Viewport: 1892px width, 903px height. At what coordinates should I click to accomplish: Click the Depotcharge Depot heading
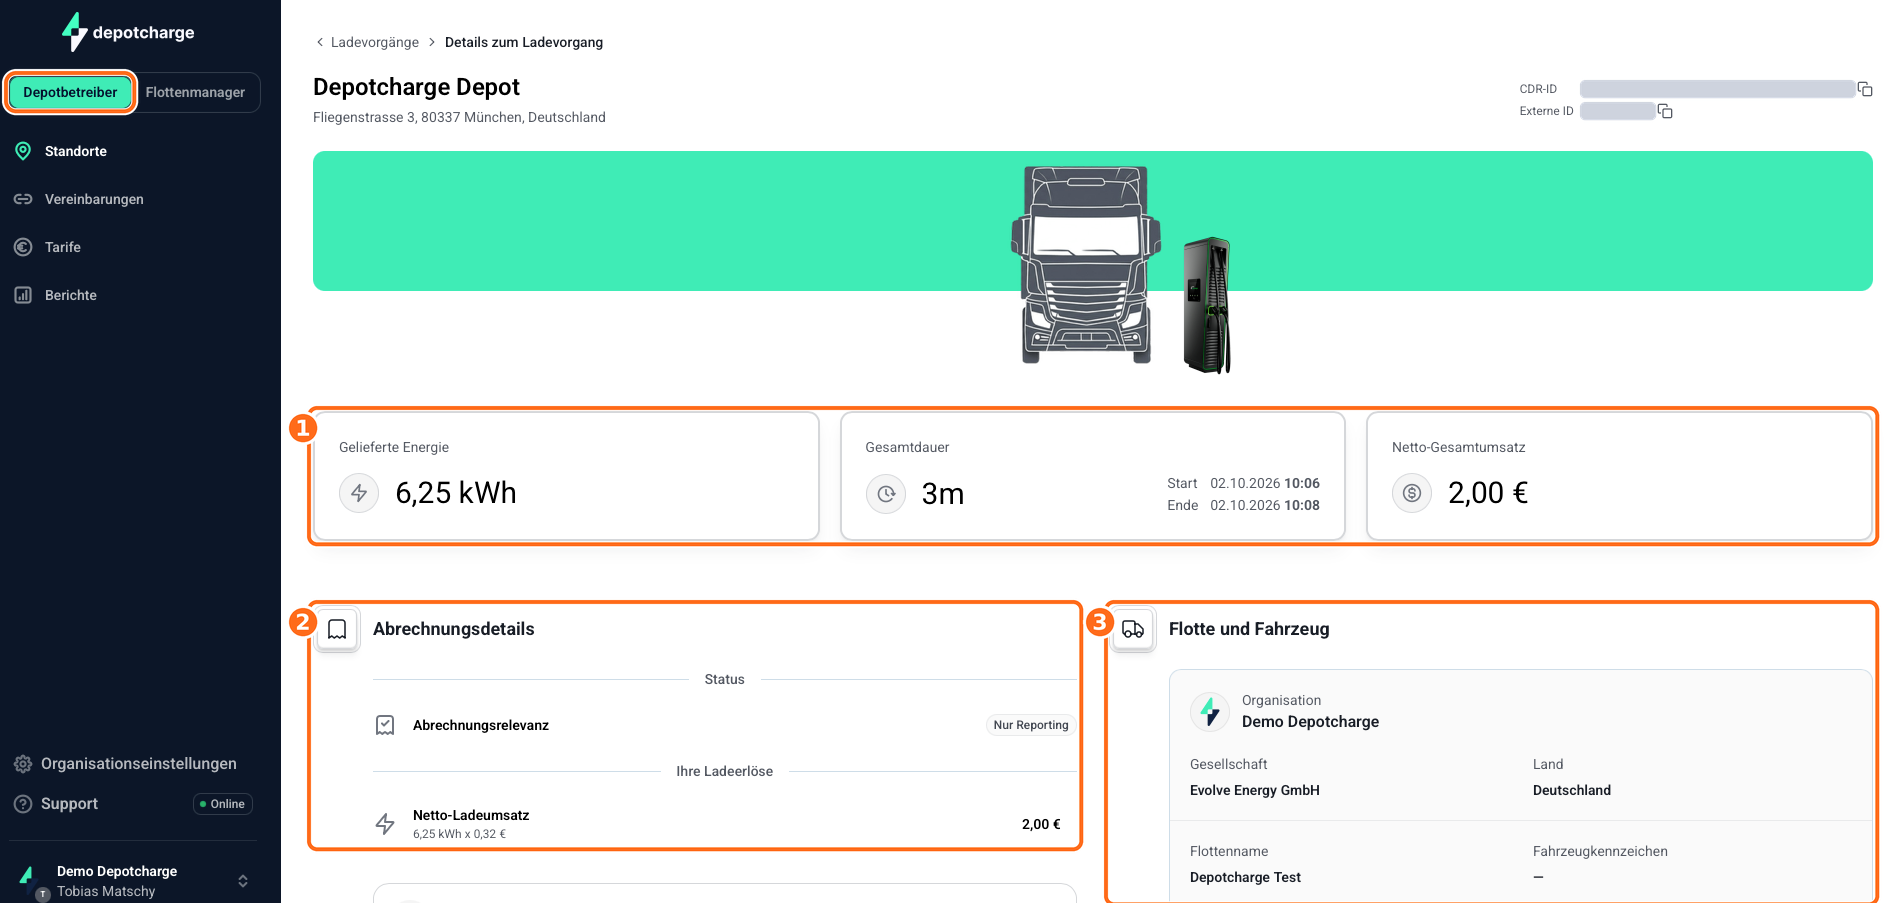[416, 87]
